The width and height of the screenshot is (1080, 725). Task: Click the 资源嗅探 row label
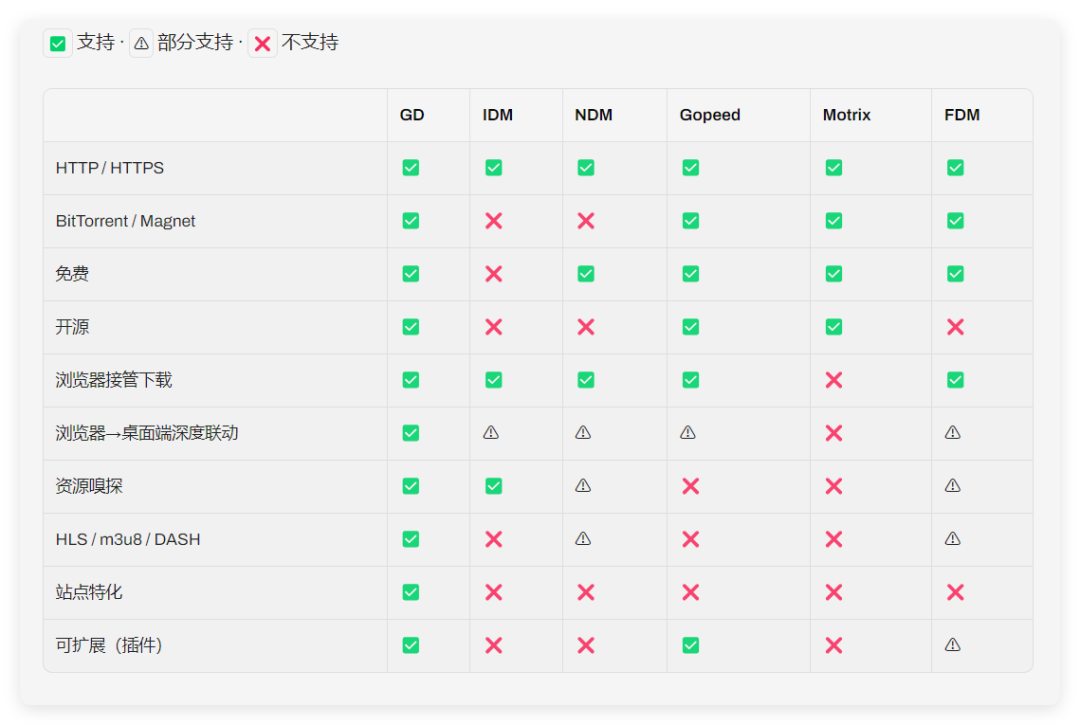89,486
